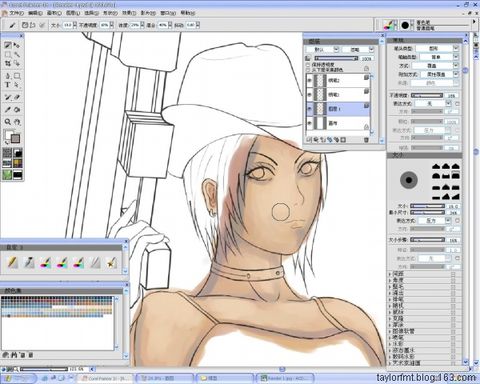Select the Canvas layer row

coord(338,123)
